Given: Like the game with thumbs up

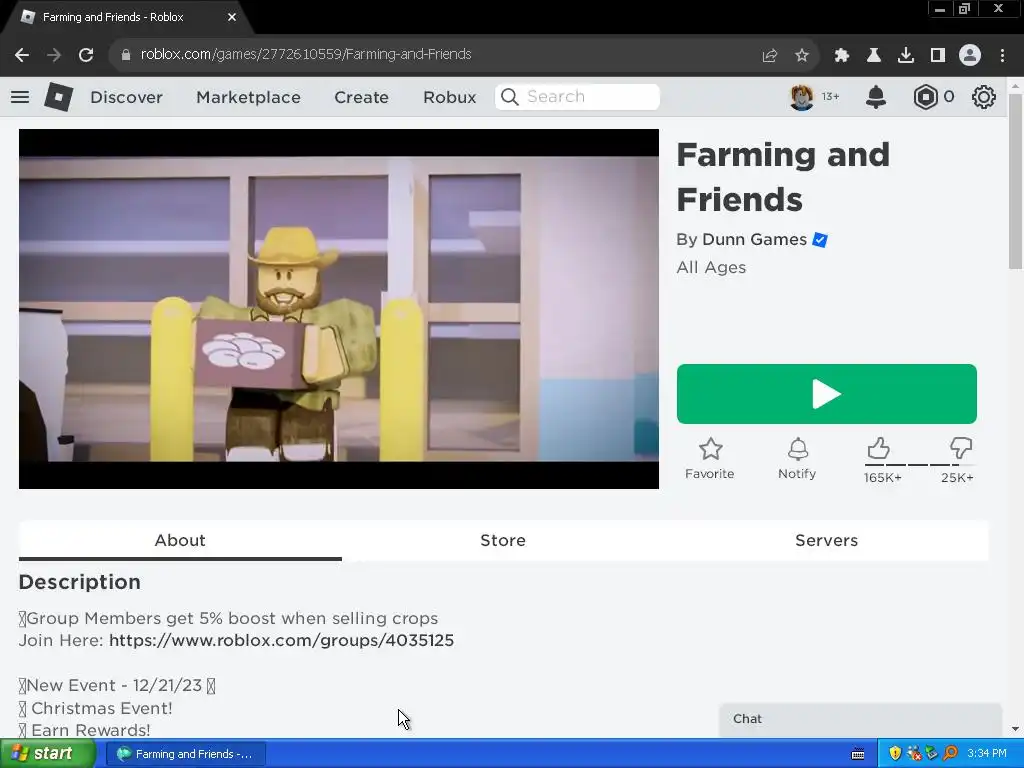Looking at the screenshot, I should (878, 449).
